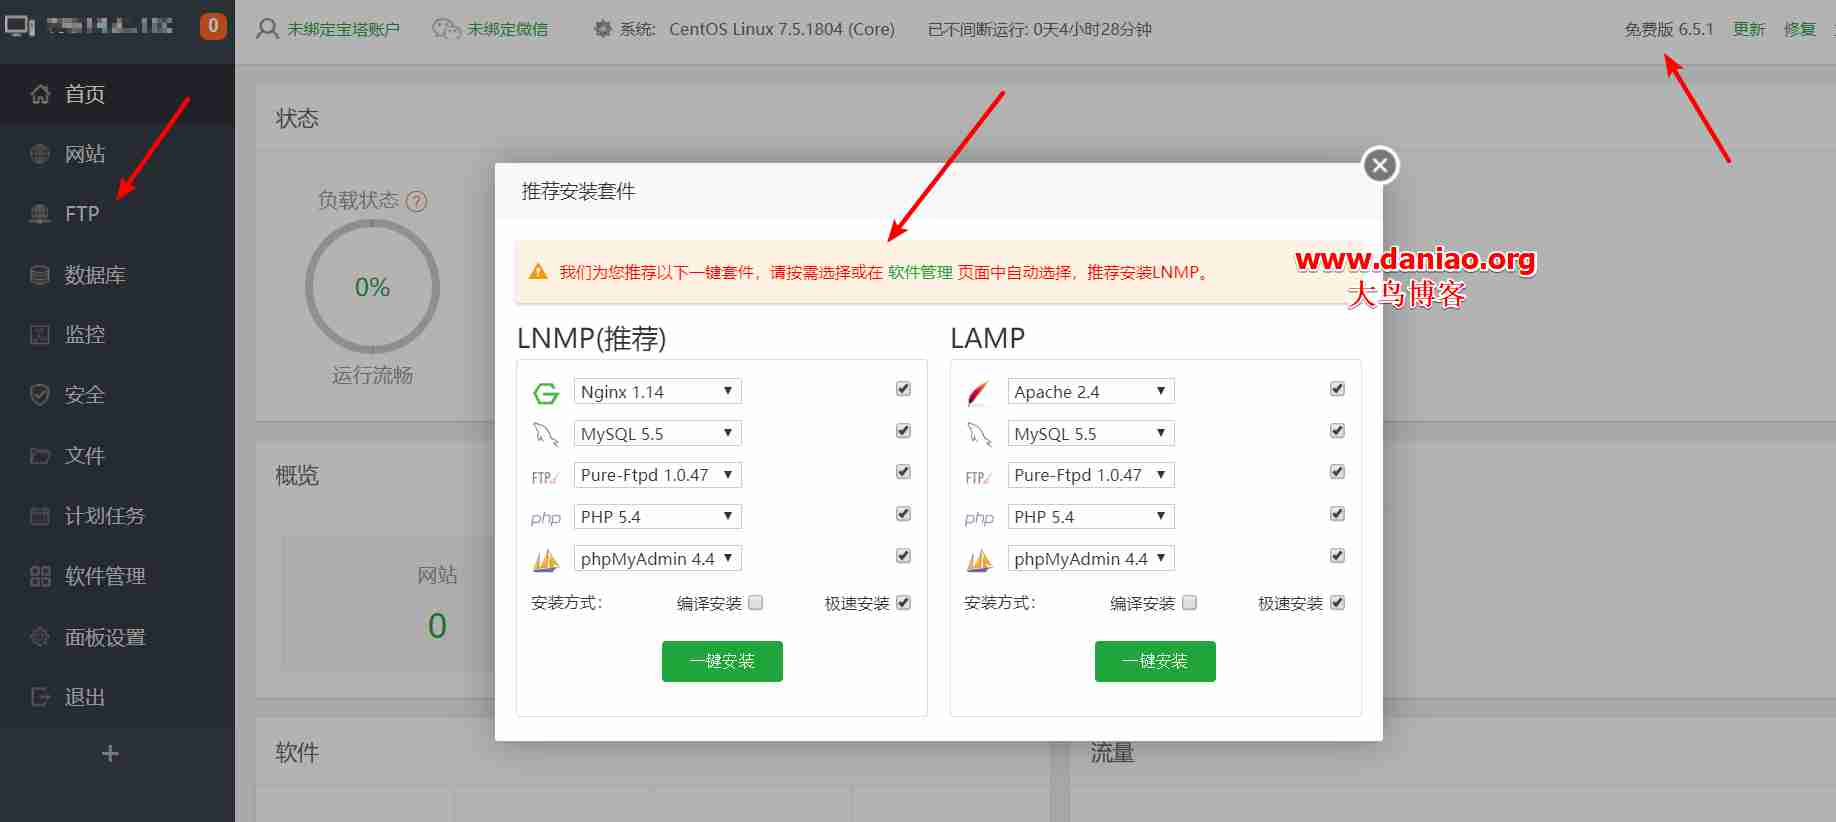The width and height of the screenshot is (1836, 822).
Task: Open MySQL 5.5 dropdown in LAMP
Action: (1091, 433)
